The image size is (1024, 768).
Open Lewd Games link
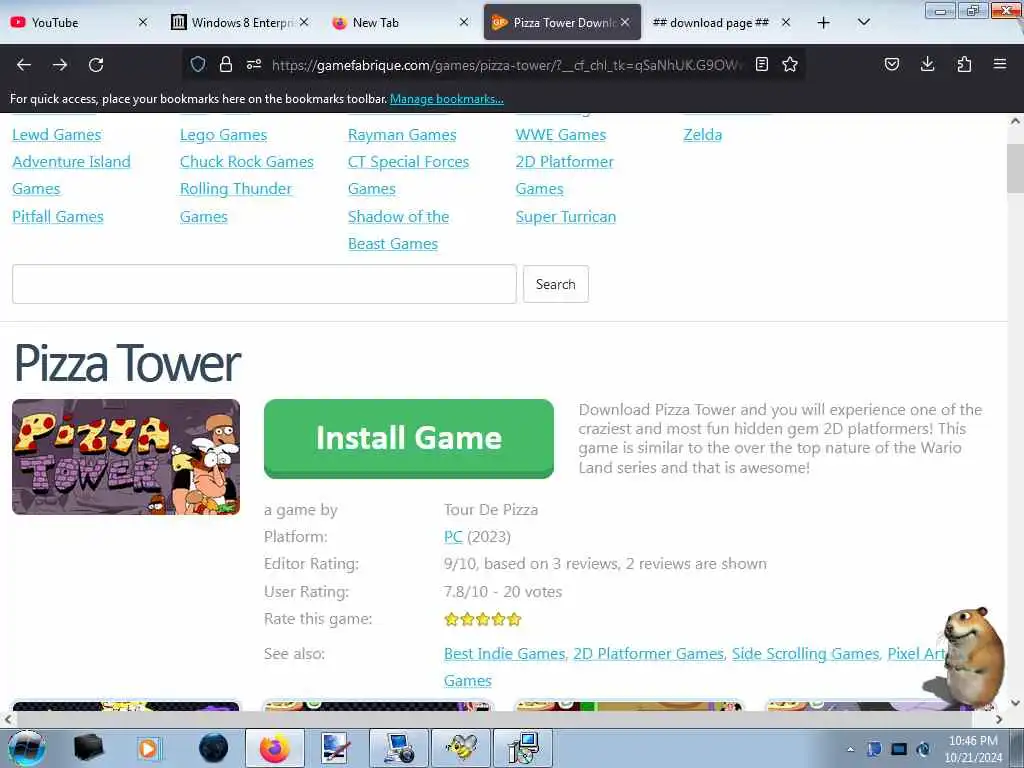pyautogui.click(x=57, y=135)
